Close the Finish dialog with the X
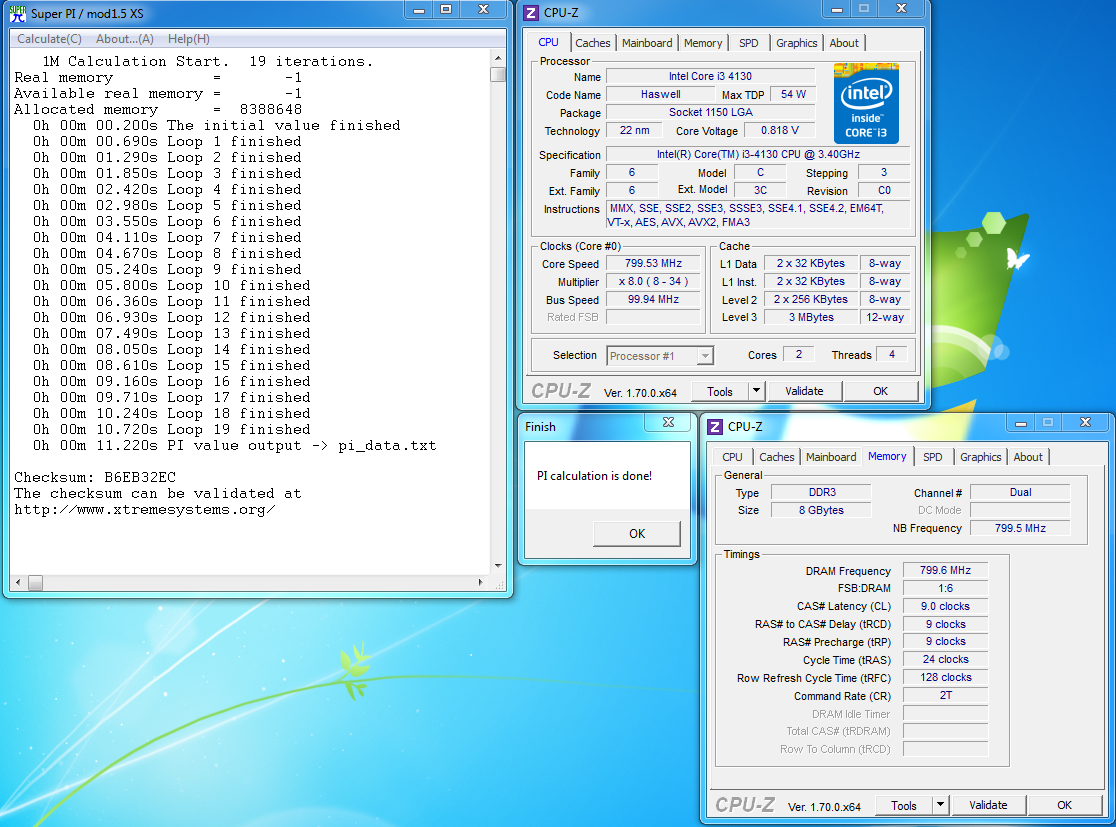Viewport: 1116px width, 827px height. [x=668, y=423]
